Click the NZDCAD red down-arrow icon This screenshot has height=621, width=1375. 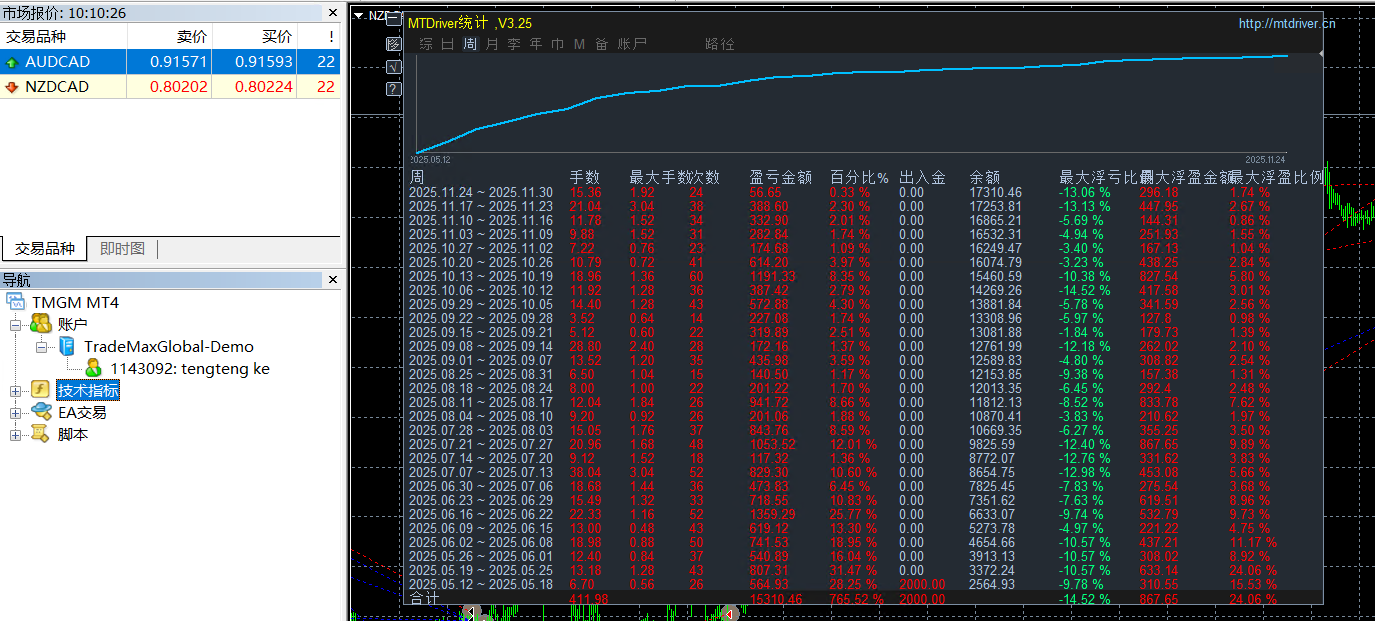12,87
